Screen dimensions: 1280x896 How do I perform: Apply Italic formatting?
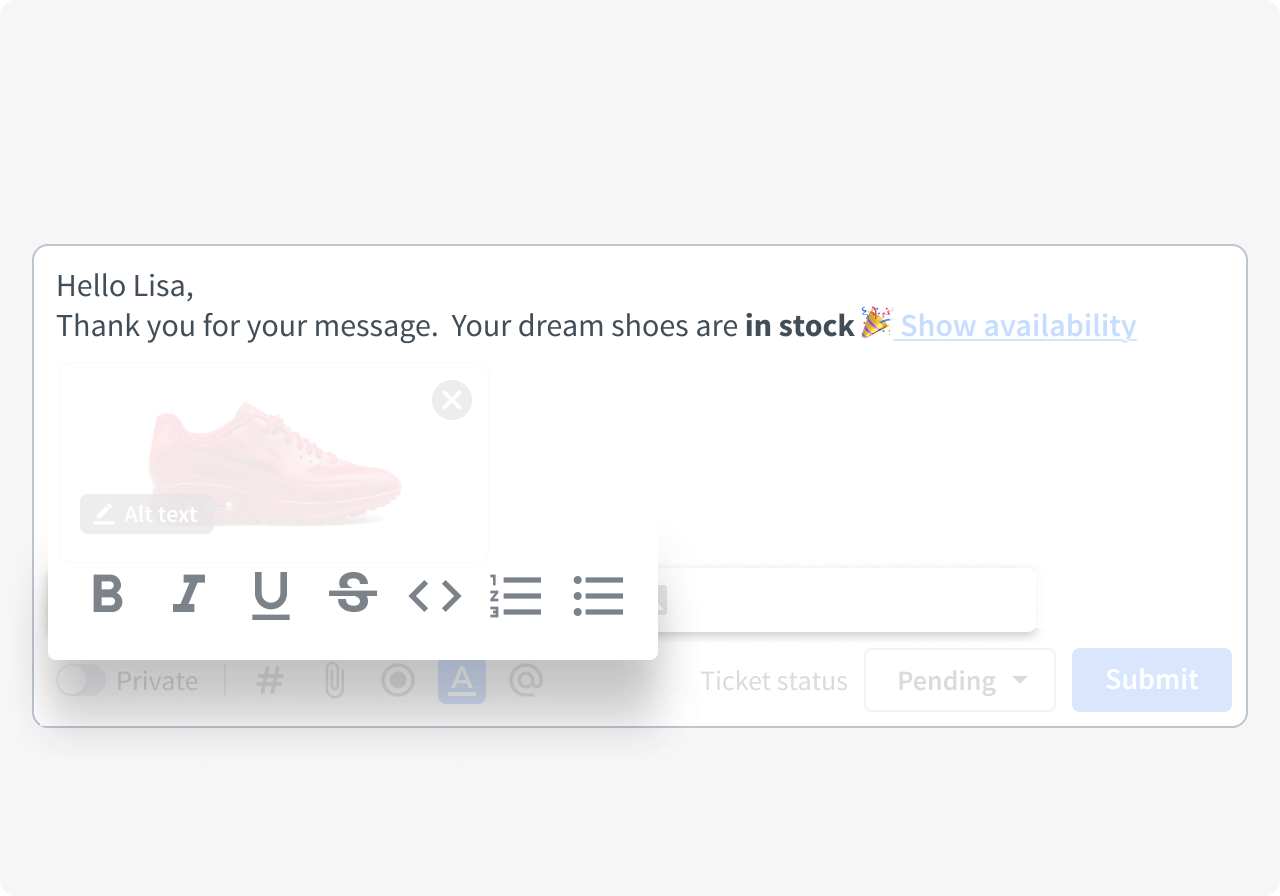[x=189, y=595]
